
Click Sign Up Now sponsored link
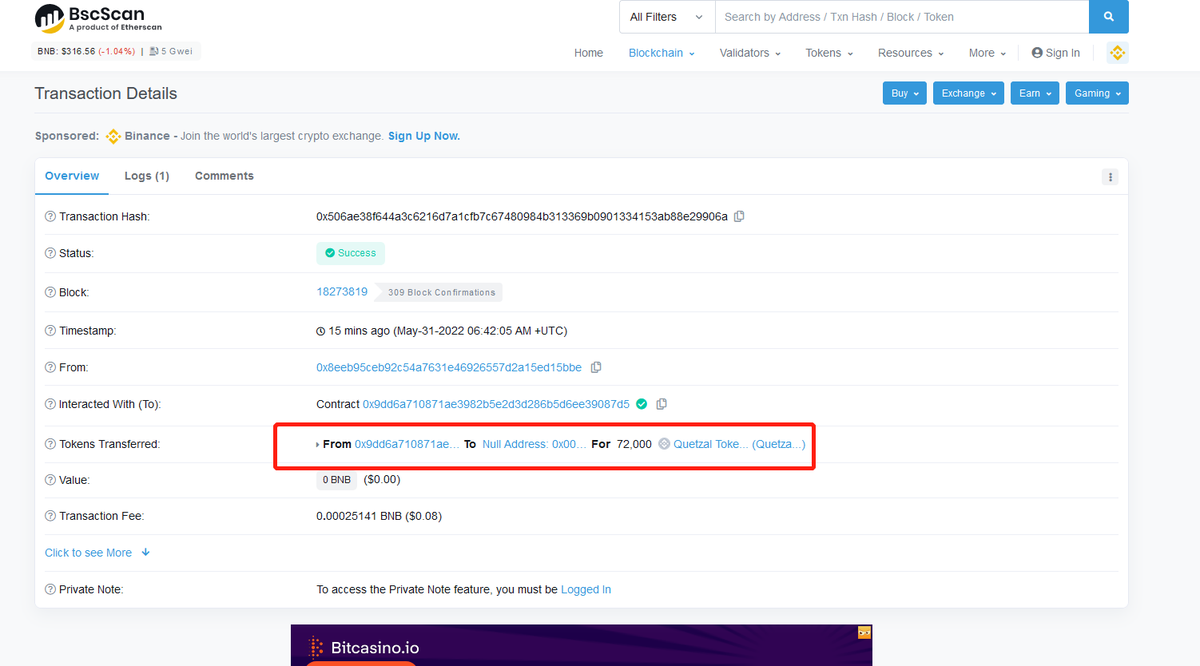[x=424, y=136]
